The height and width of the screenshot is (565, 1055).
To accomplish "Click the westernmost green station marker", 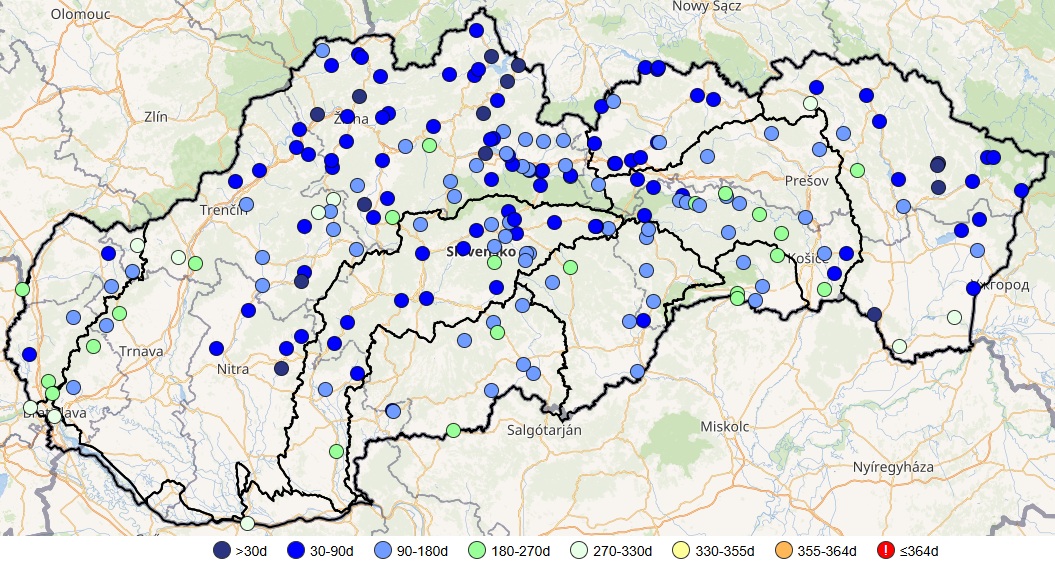I will coord(22,289).
